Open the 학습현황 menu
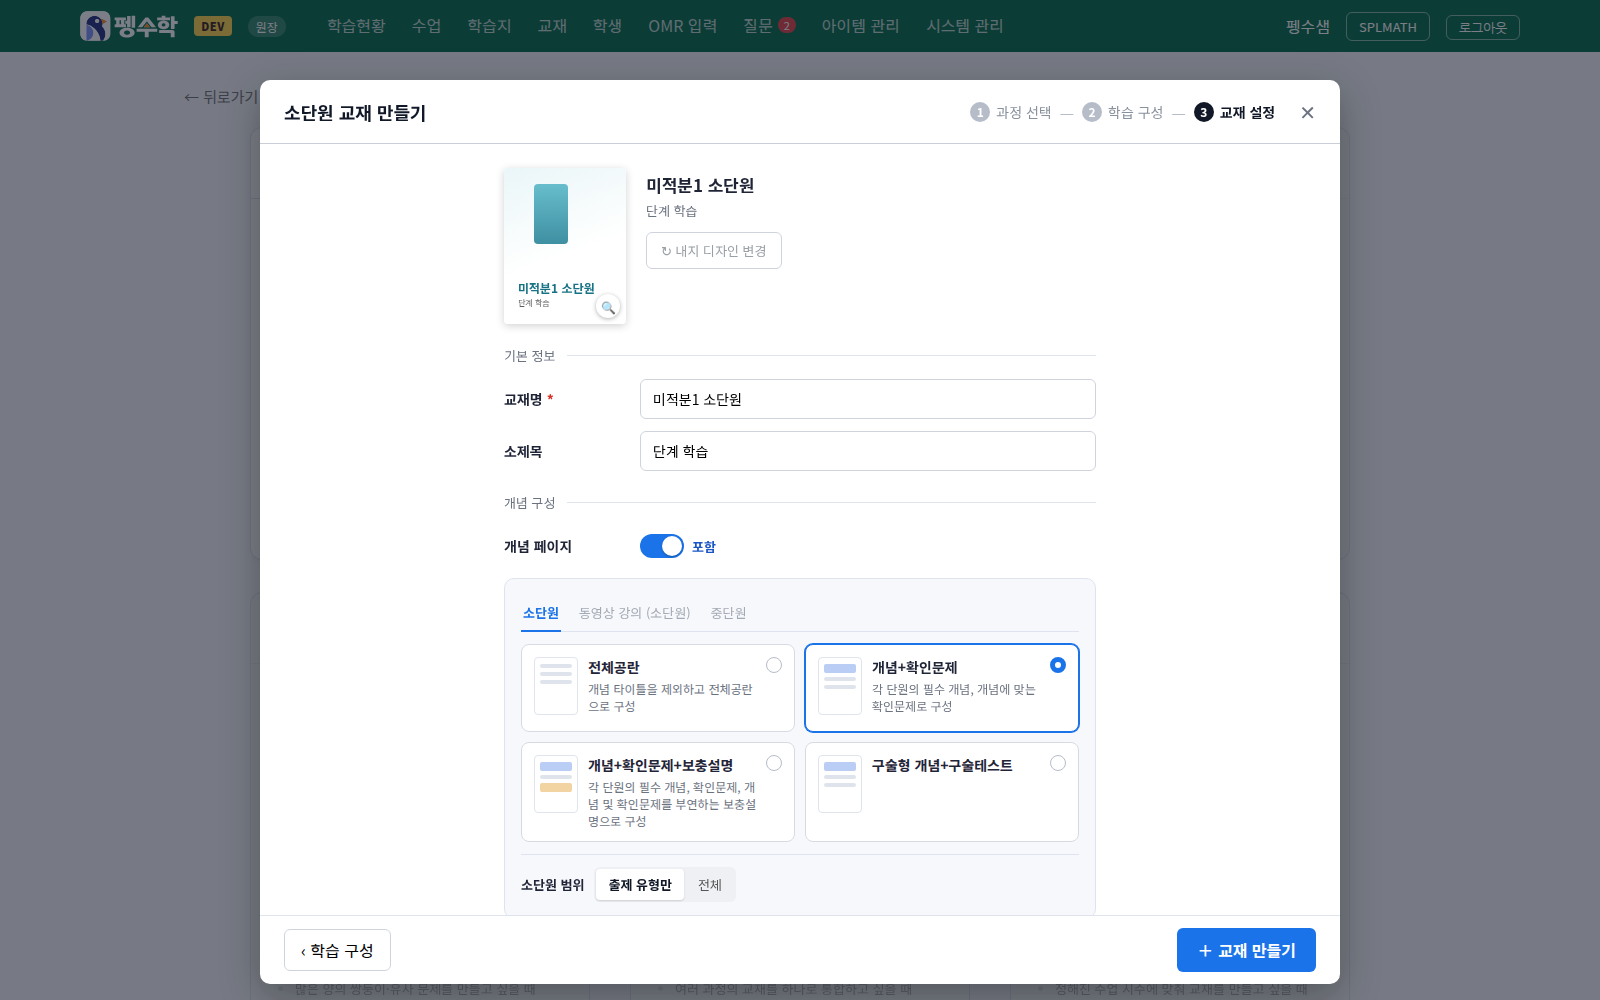This screenshot has height=1000, width=1600. point(356,26)
